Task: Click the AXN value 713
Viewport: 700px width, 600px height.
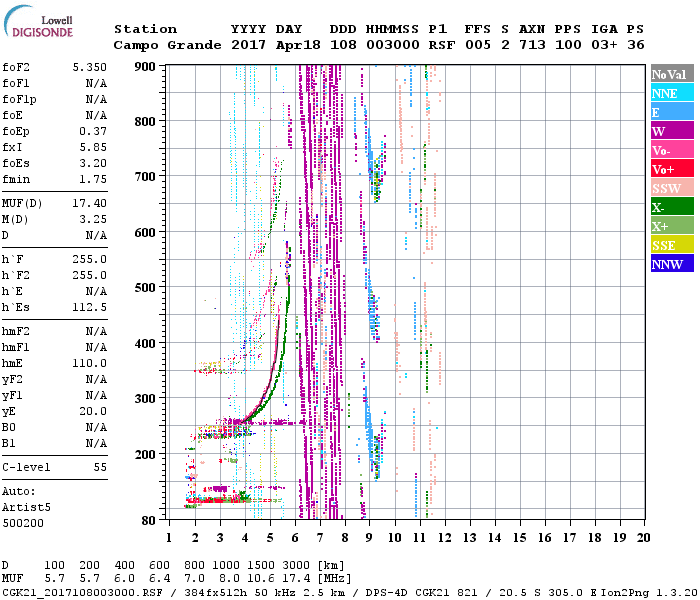Action: pos(532,45)
